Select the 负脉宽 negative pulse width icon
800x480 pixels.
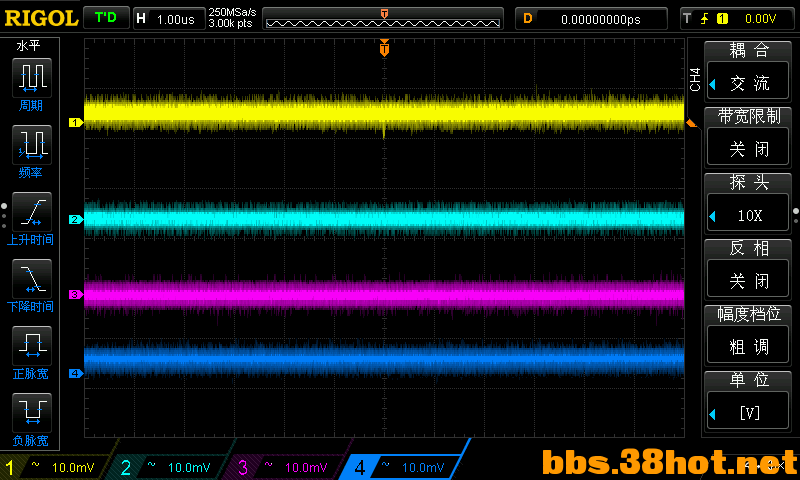tap(32, 413)
